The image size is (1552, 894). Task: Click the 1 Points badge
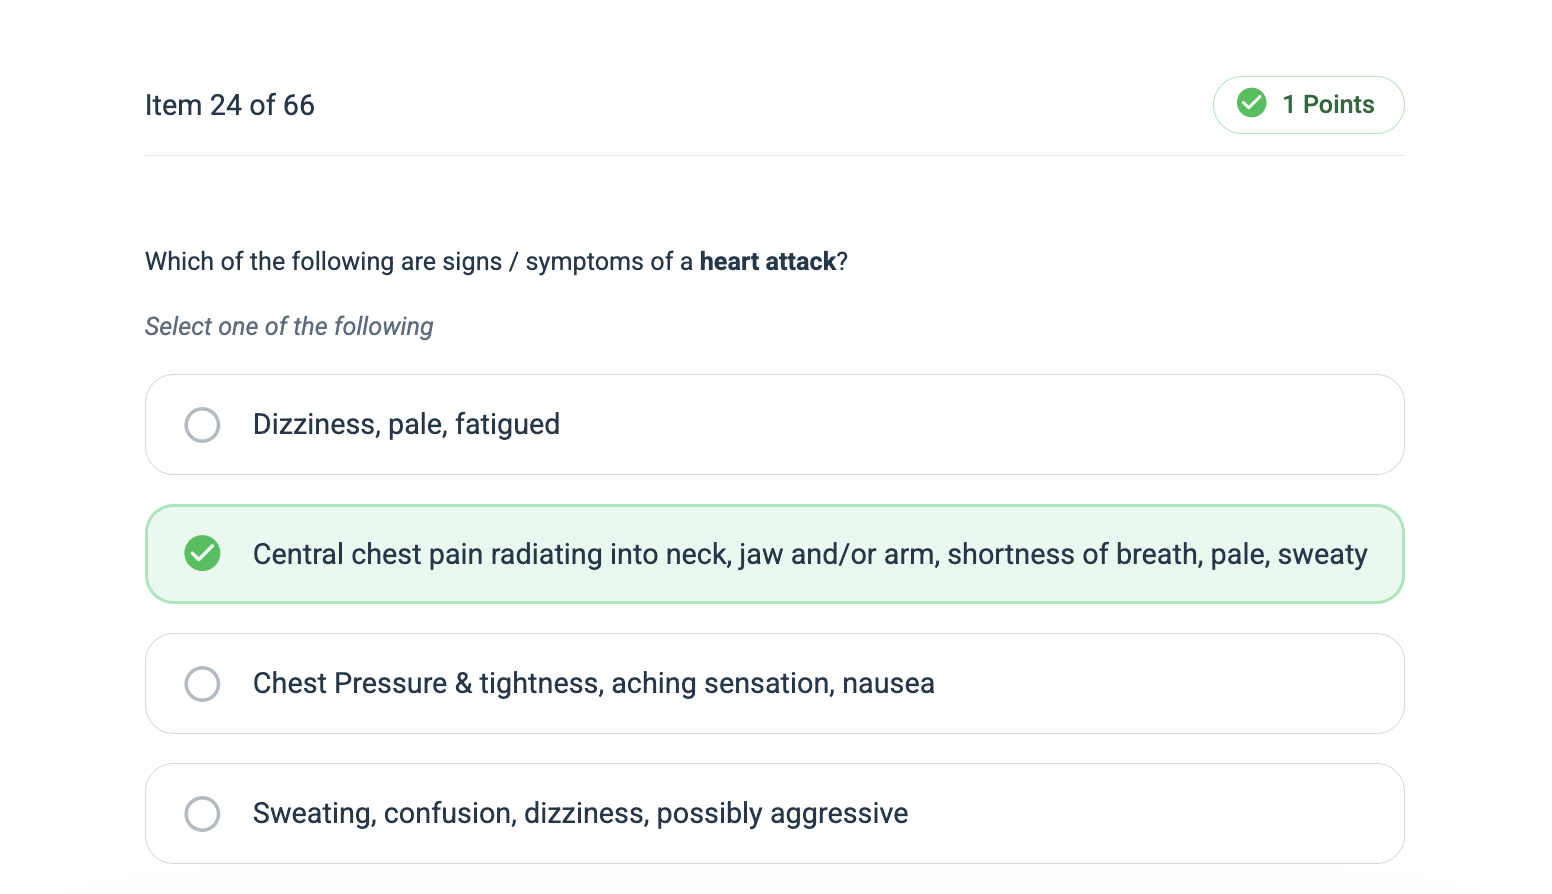pyautogui.click(x=1308, y=105)
